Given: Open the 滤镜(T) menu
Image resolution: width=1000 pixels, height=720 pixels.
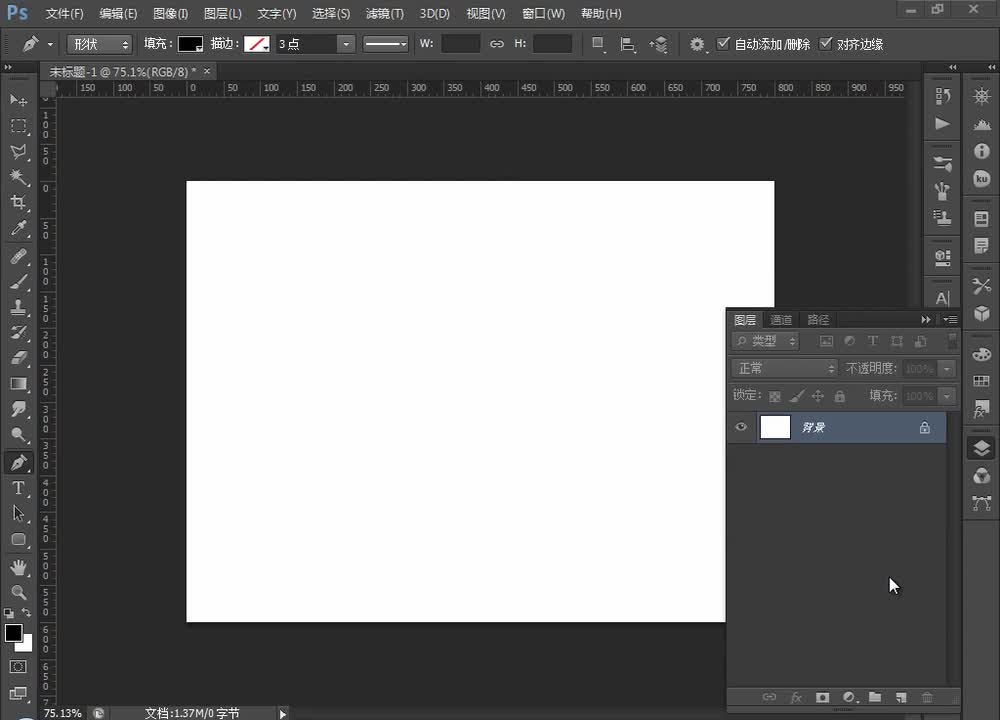Looking at the screenshot, I should (385, 13).
